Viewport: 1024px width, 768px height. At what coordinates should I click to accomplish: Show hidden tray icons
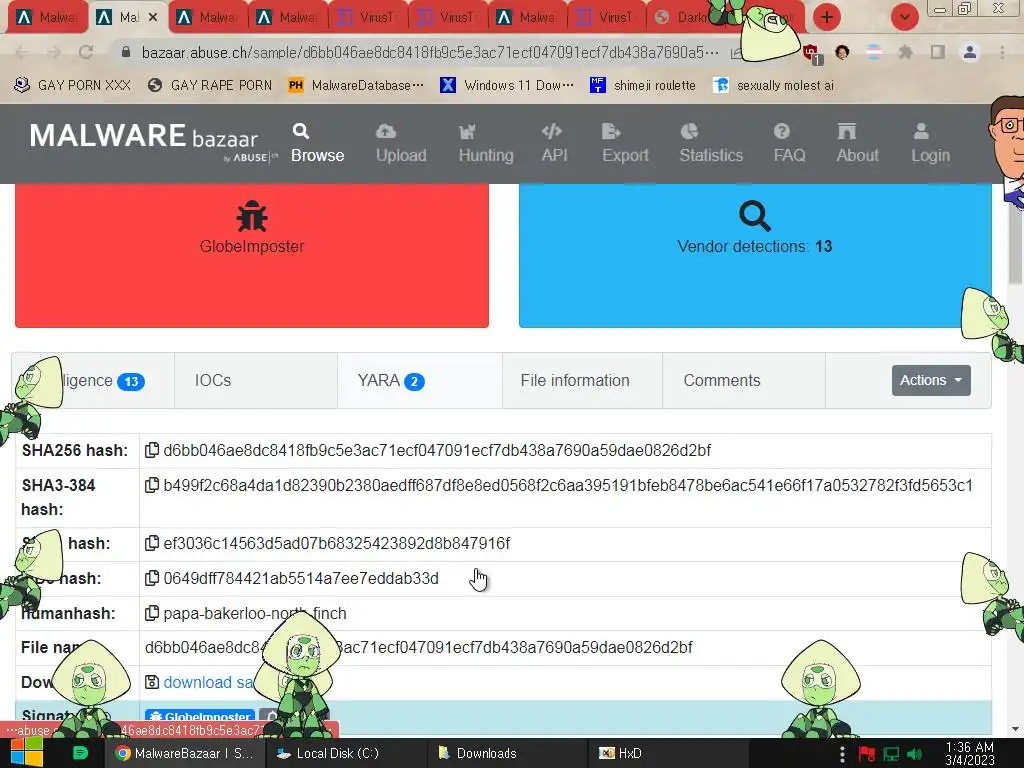pyautogui.click(x=842, y=754)
